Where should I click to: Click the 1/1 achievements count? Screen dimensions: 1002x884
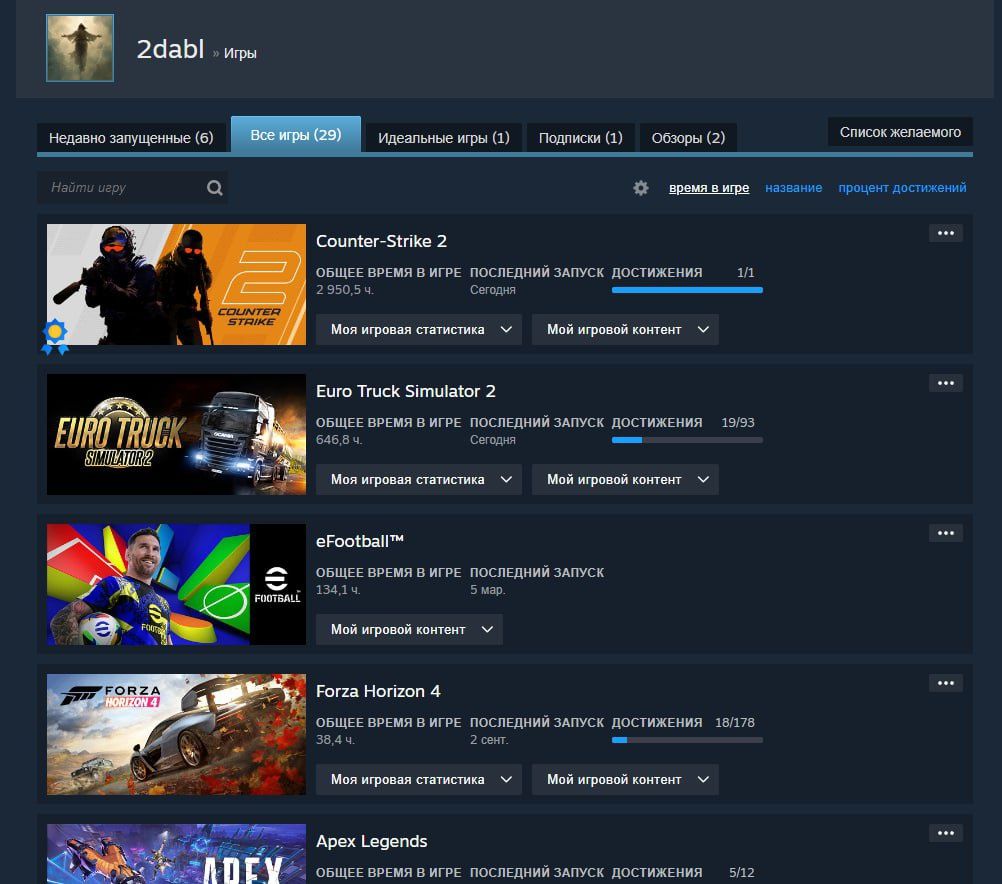tap(746, 272)
